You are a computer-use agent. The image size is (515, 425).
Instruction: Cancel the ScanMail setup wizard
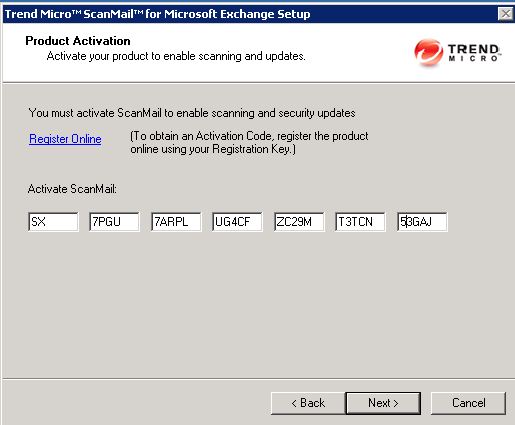coord(468,403)
